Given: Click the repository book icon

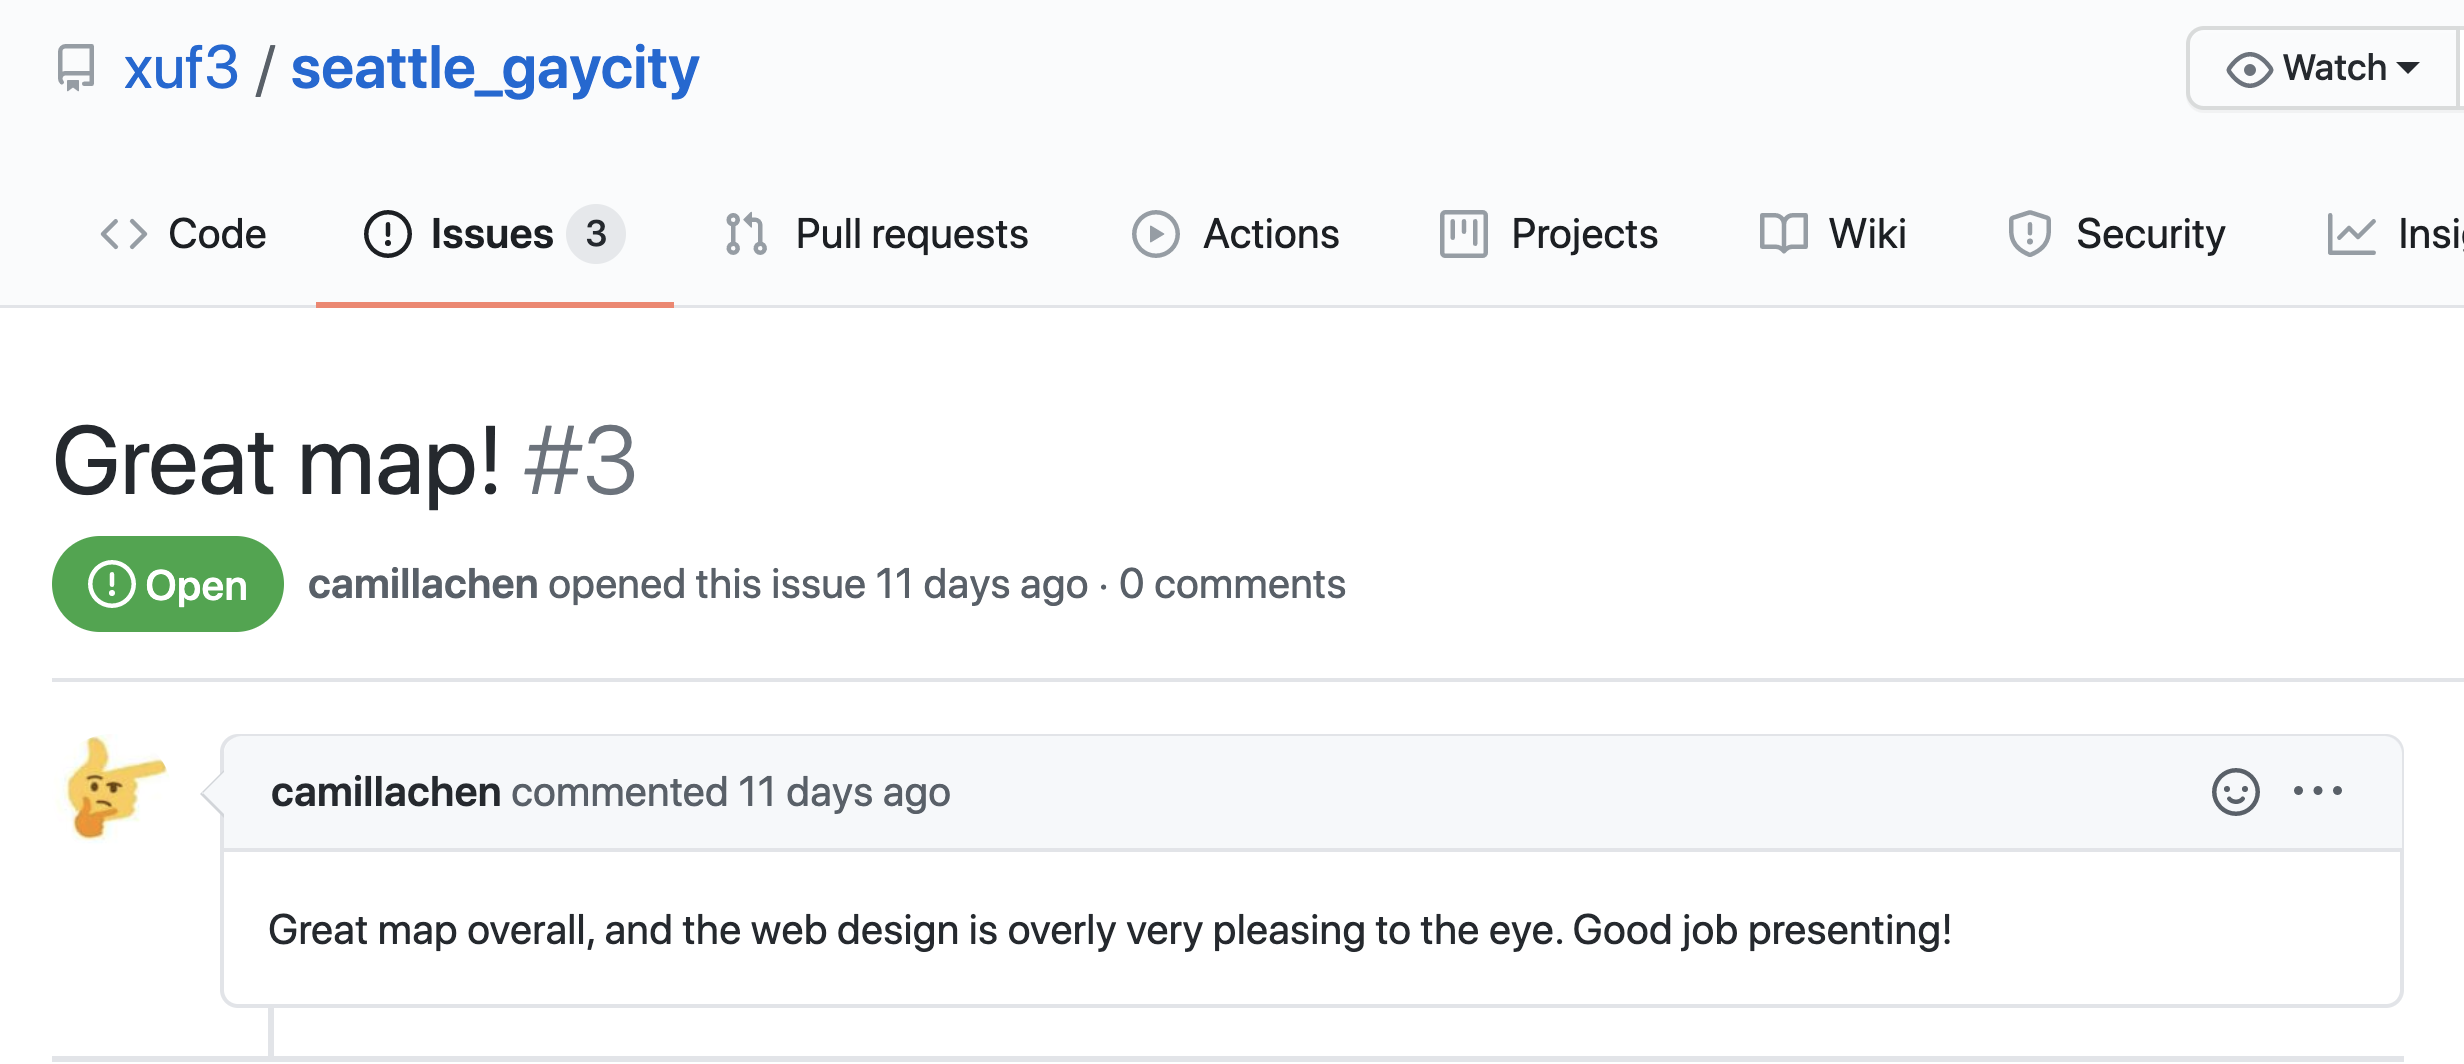Looking at the screenshot, I should 76,69.
